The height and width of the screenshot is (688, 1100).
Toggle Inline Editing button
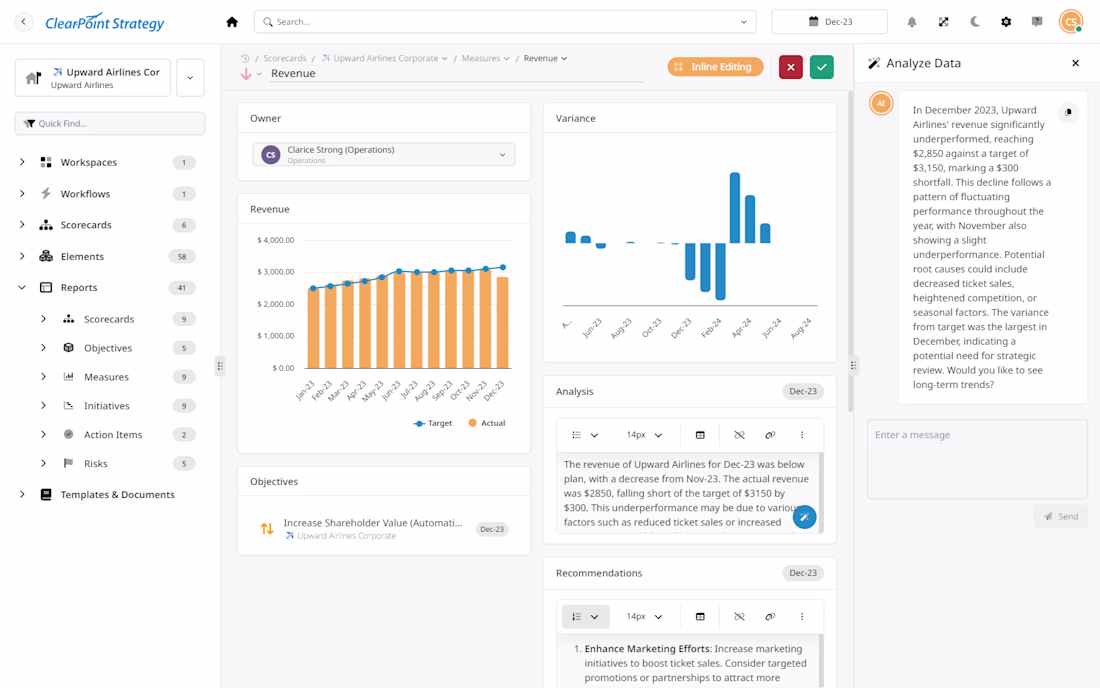(715, 67)
